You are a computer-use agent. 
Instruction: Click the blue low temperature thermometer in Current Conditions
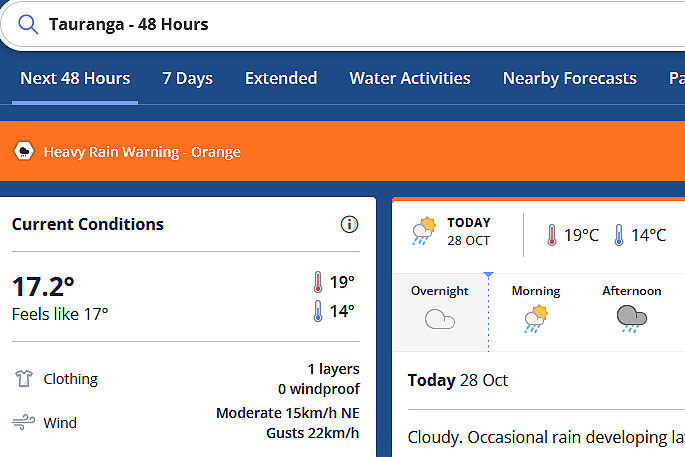pos(318,311)
